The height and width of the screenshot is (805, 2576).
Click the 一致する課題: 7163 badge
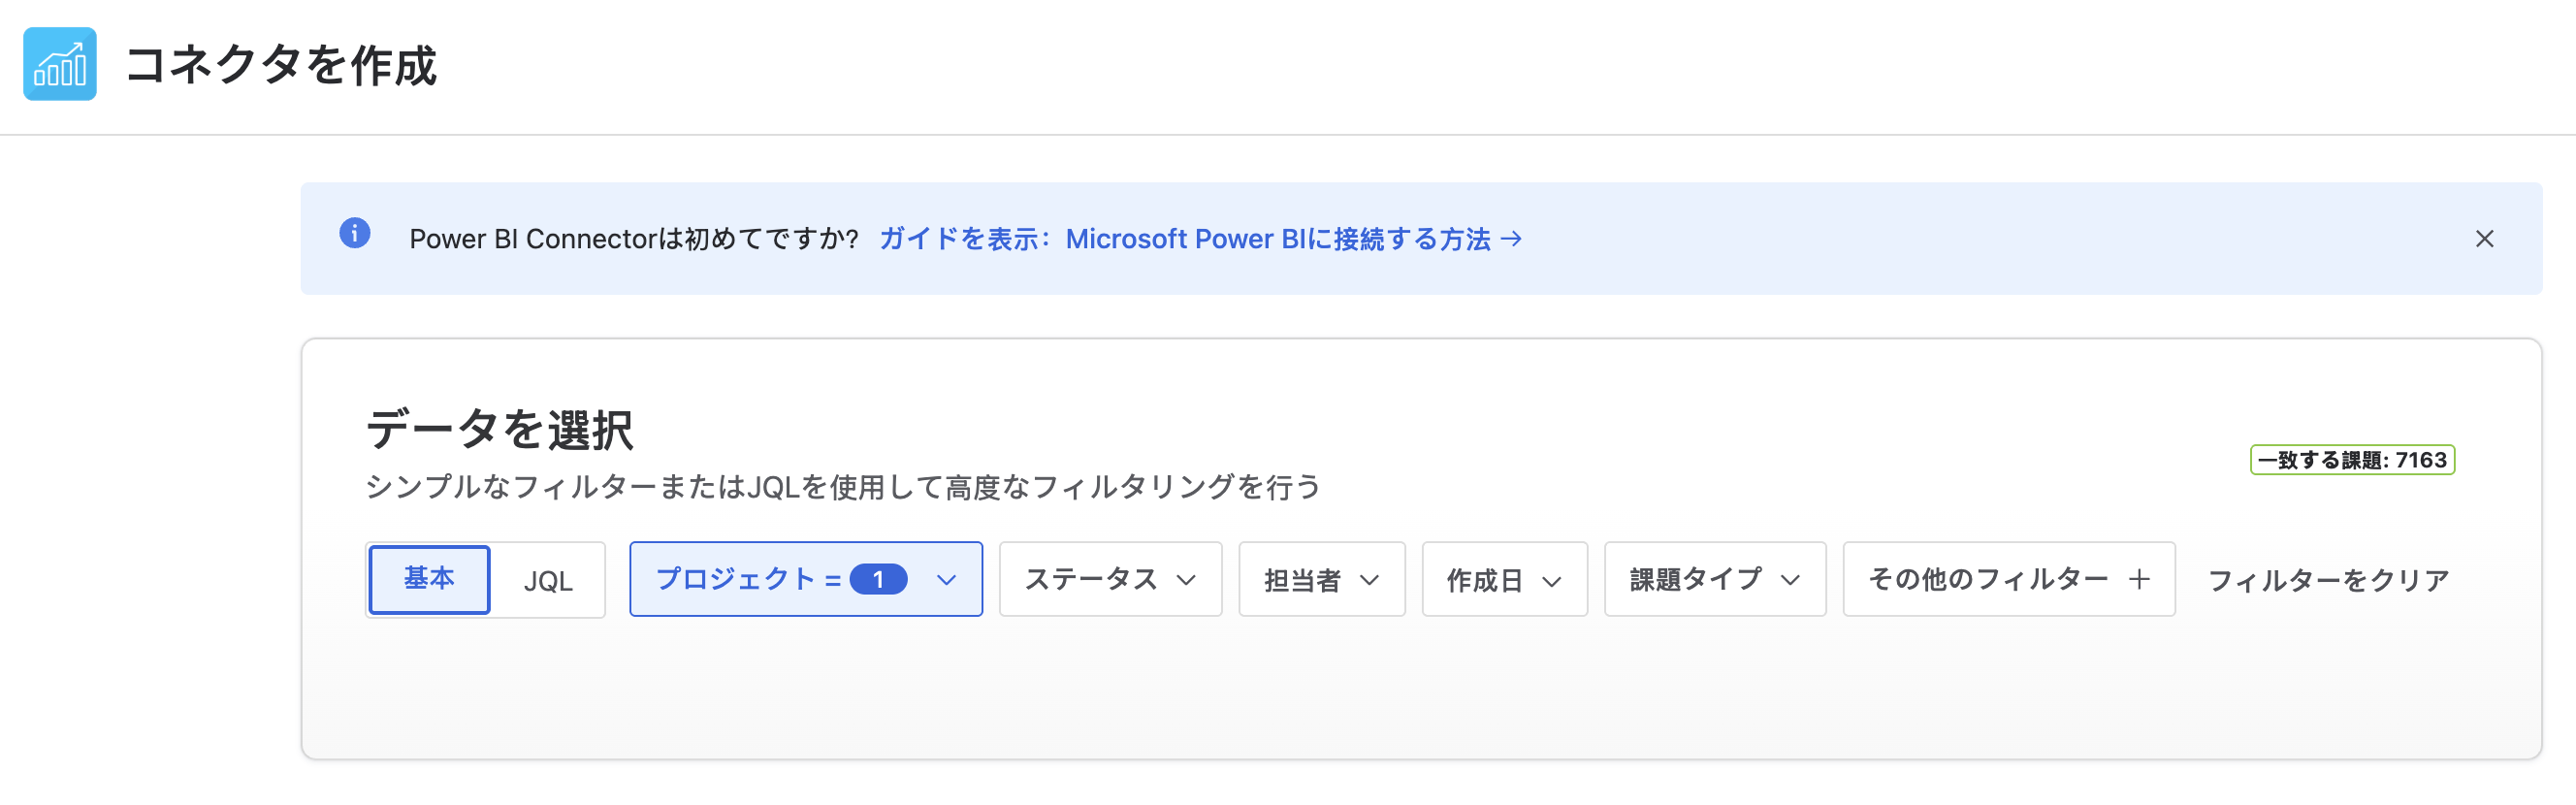tap(2352, 460)
